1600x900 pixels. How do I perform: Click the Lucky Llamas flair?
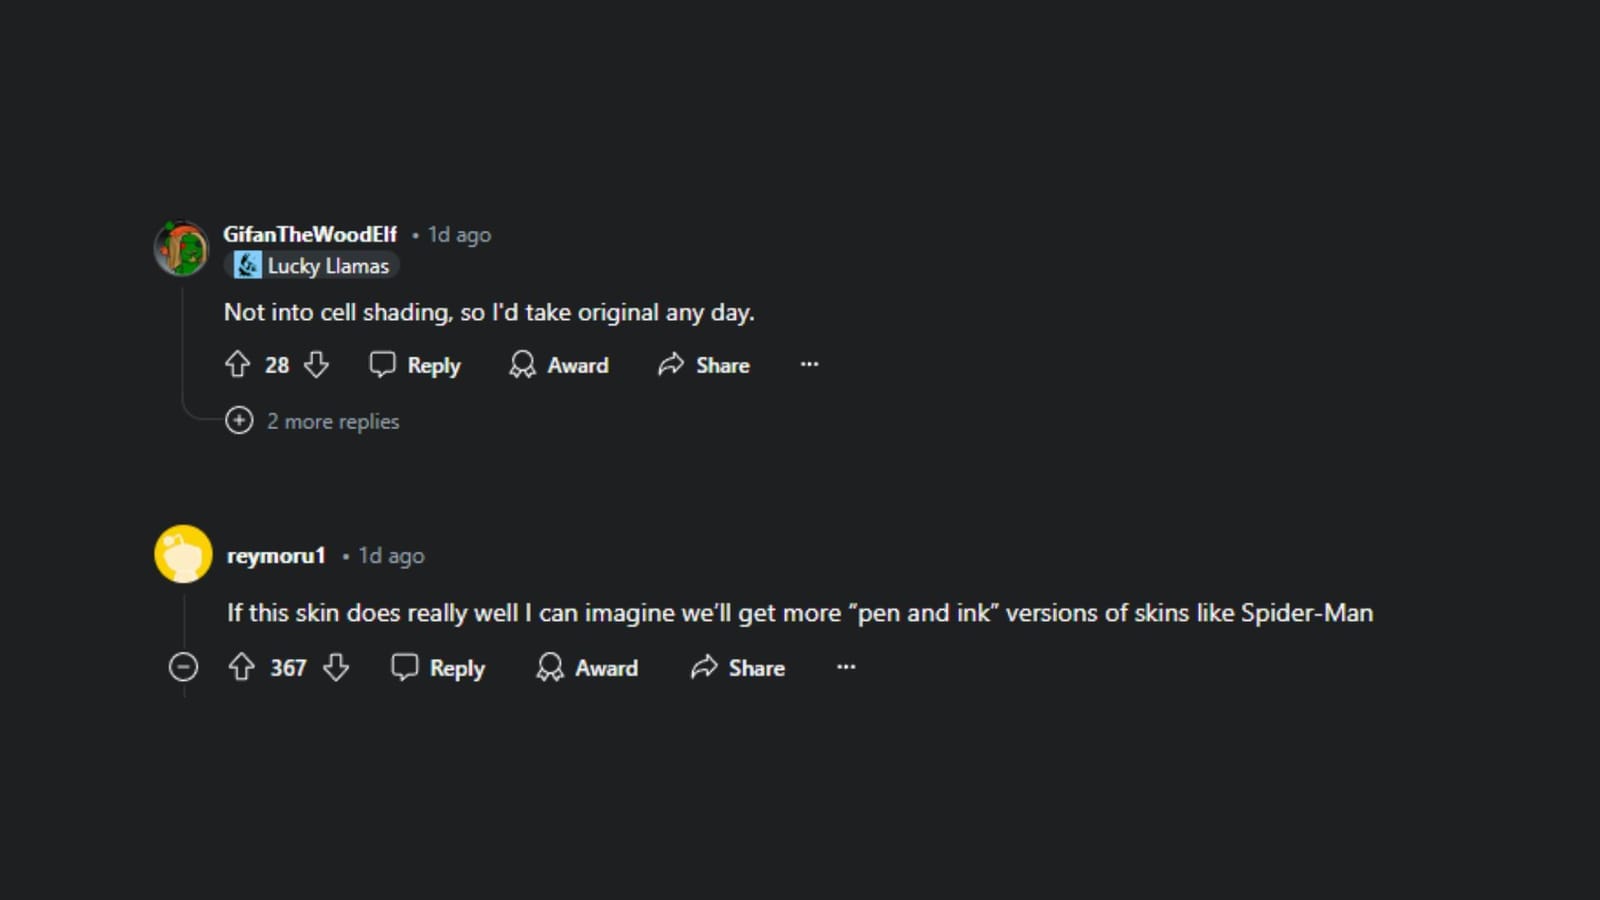[x=312, y=266]
